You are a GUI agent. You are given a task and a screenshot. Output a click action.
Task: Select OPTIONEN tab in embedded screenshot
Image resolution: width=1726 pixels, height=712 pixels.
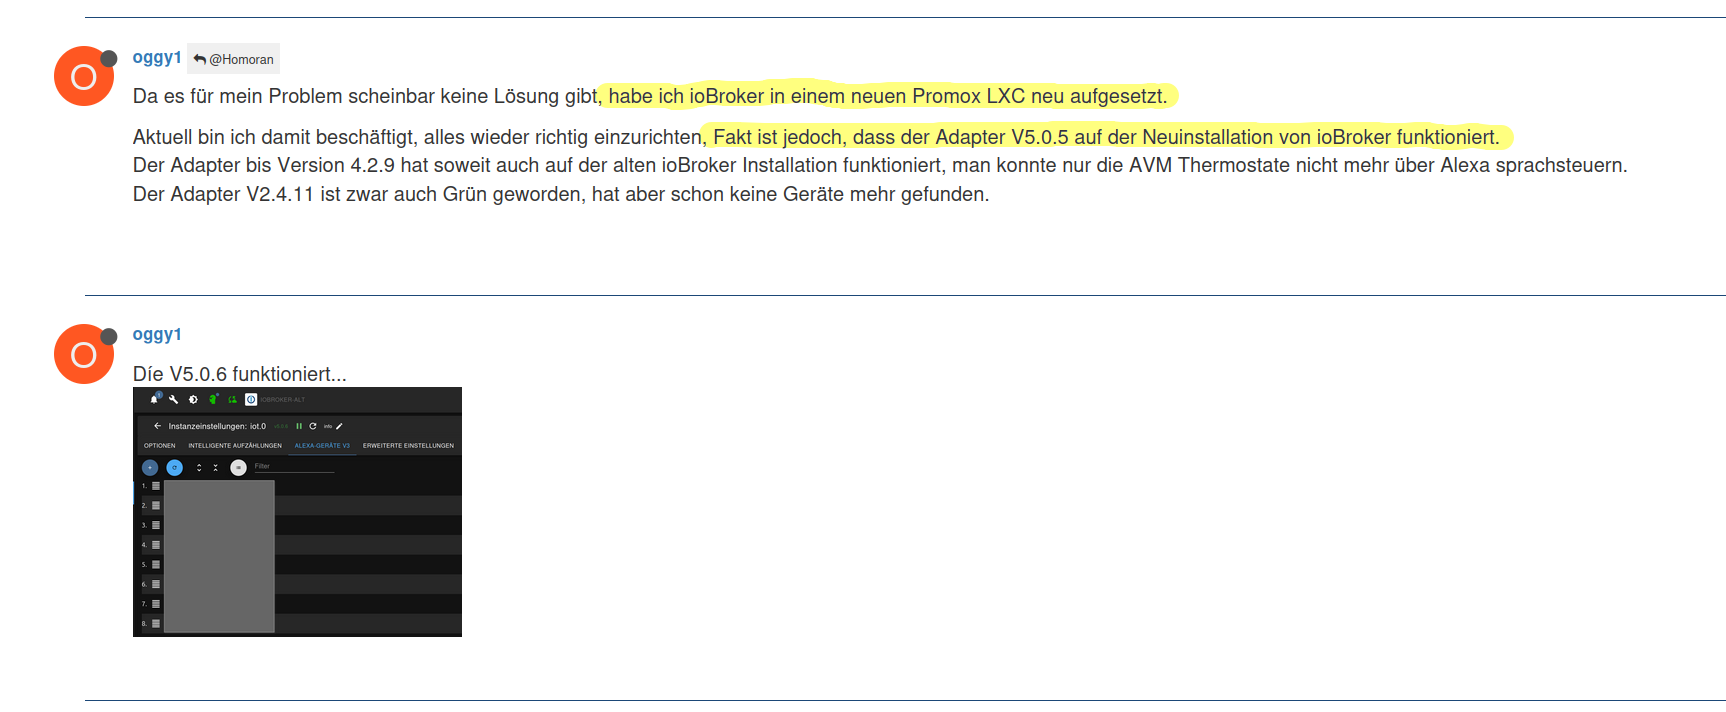pyautogui.click(x=160, y=446)
